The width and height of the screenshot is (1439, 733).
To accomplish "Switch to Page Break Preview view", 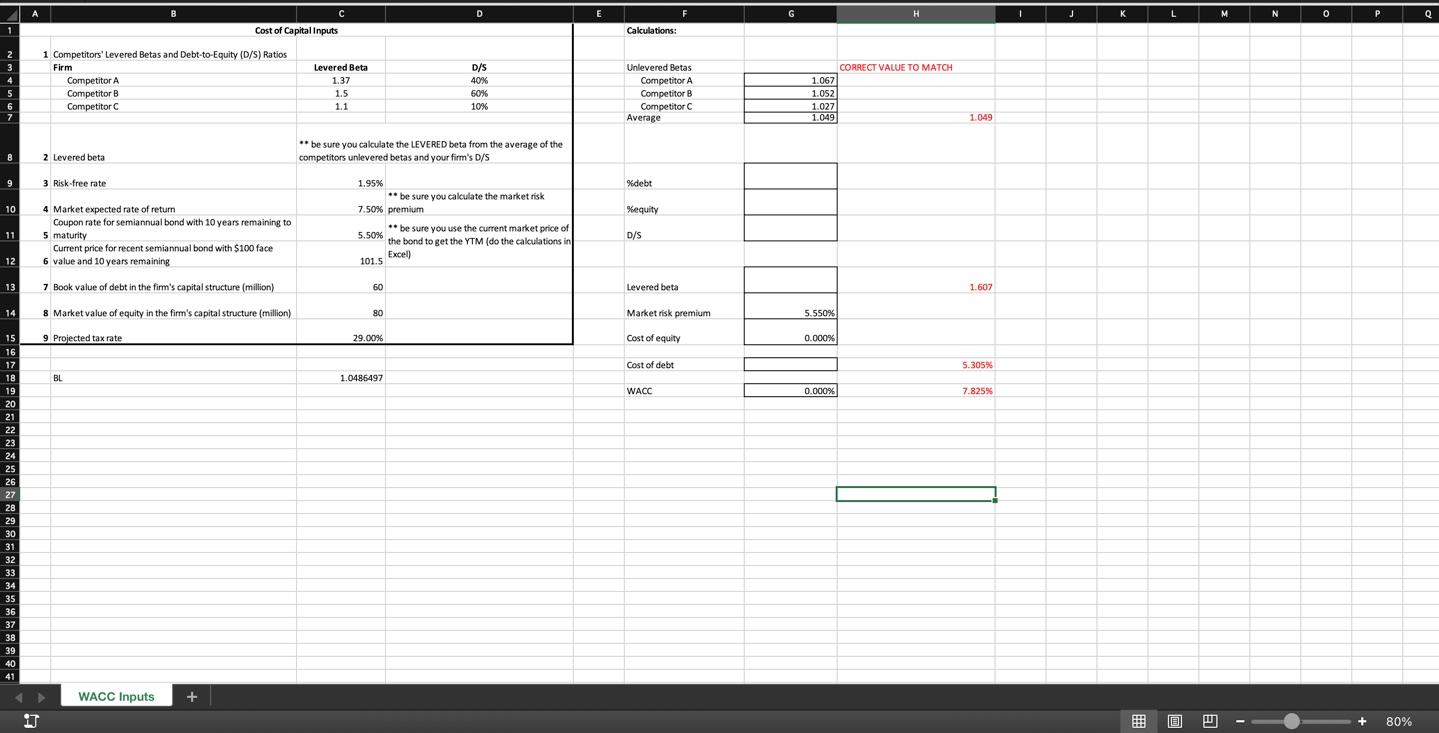I will pos(1210,721).
